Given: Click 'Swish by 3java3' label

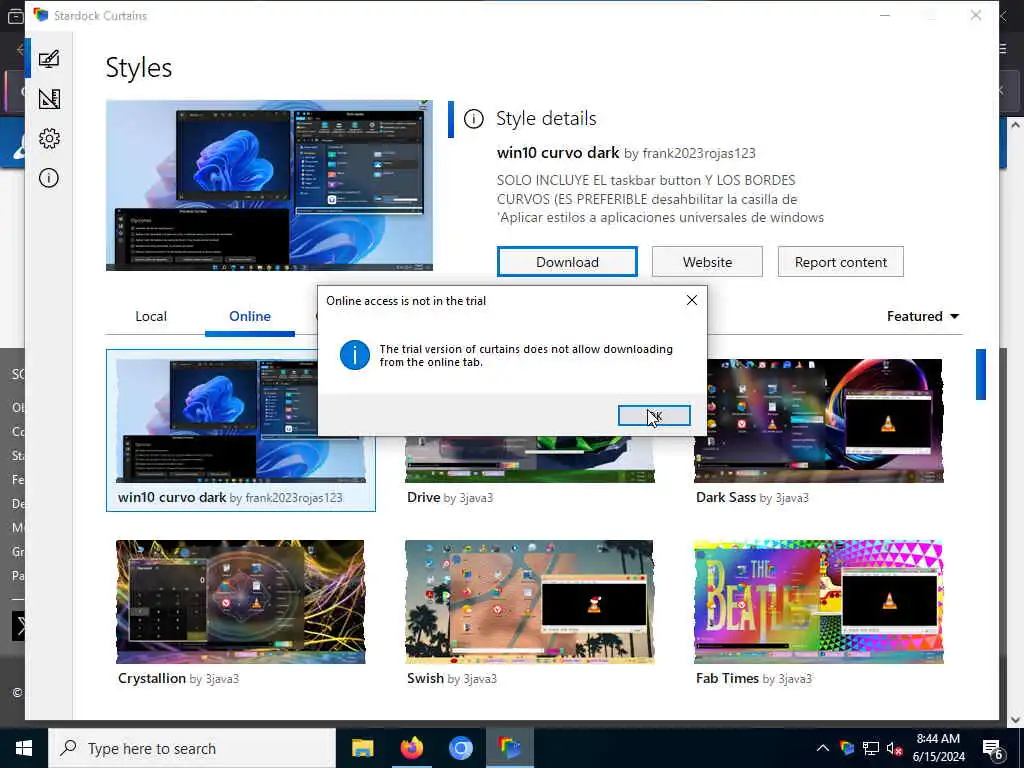Looking at the screenshot, I should tap(452, 679).
